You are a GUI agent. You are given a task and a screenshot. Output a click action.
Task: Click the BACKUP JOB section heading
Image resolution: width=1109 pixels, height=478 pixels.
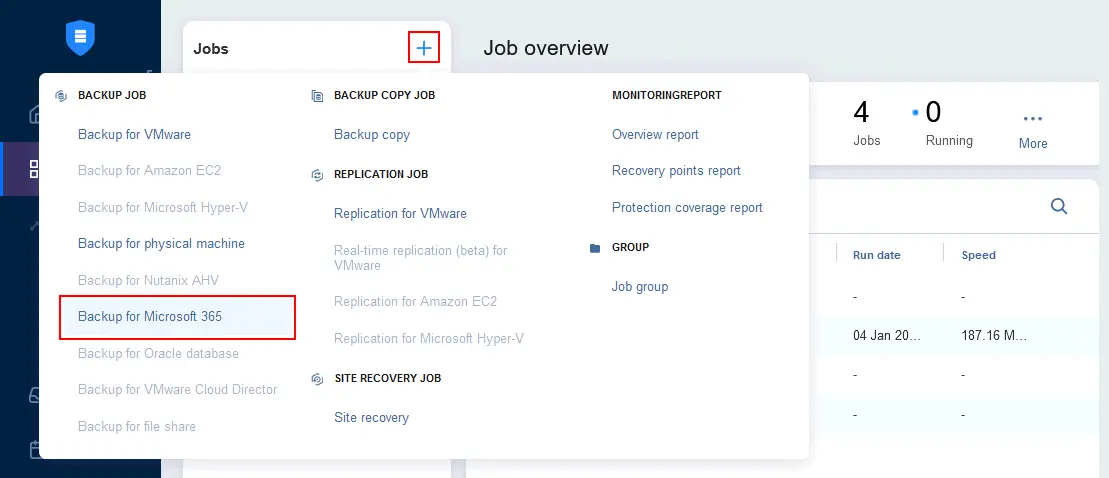pyautogui.click(x=112, y=95)
